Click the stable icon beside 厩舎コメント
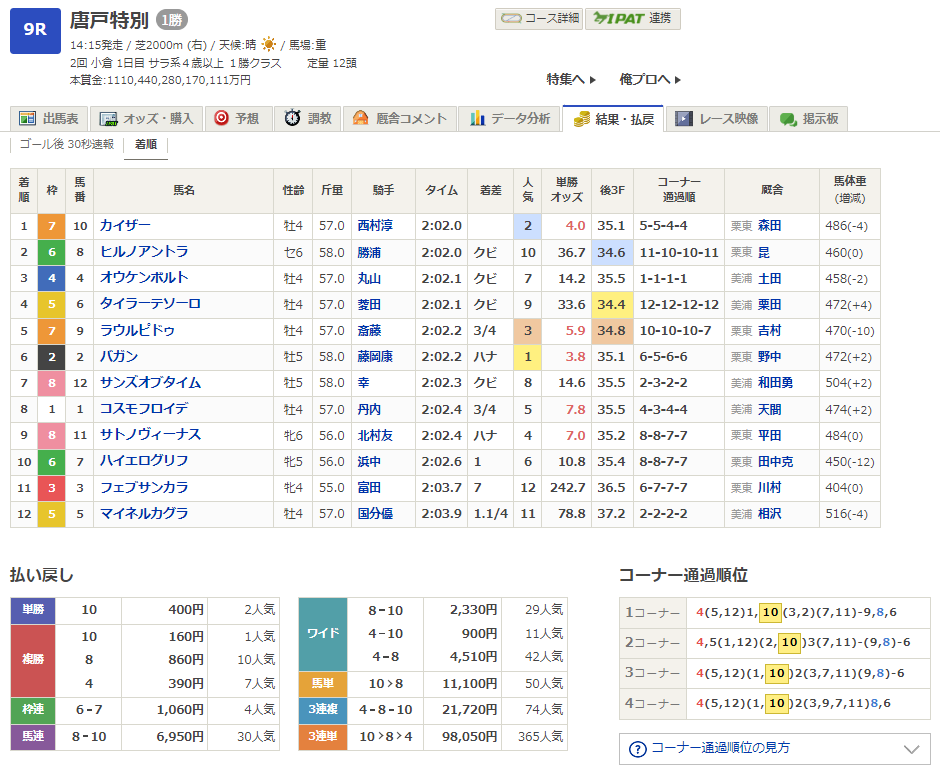Image resolution: width=940 pixels, height=775 pixels. pos(361,119)
